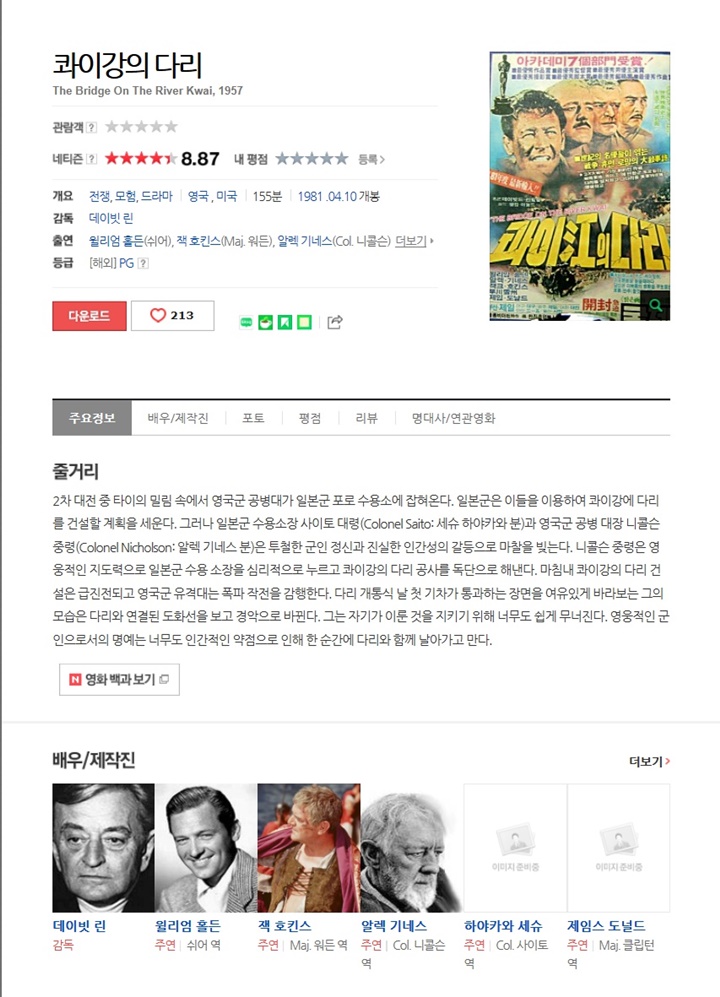
Task: Click the light green memo share icon
Action: click(305, 322)
